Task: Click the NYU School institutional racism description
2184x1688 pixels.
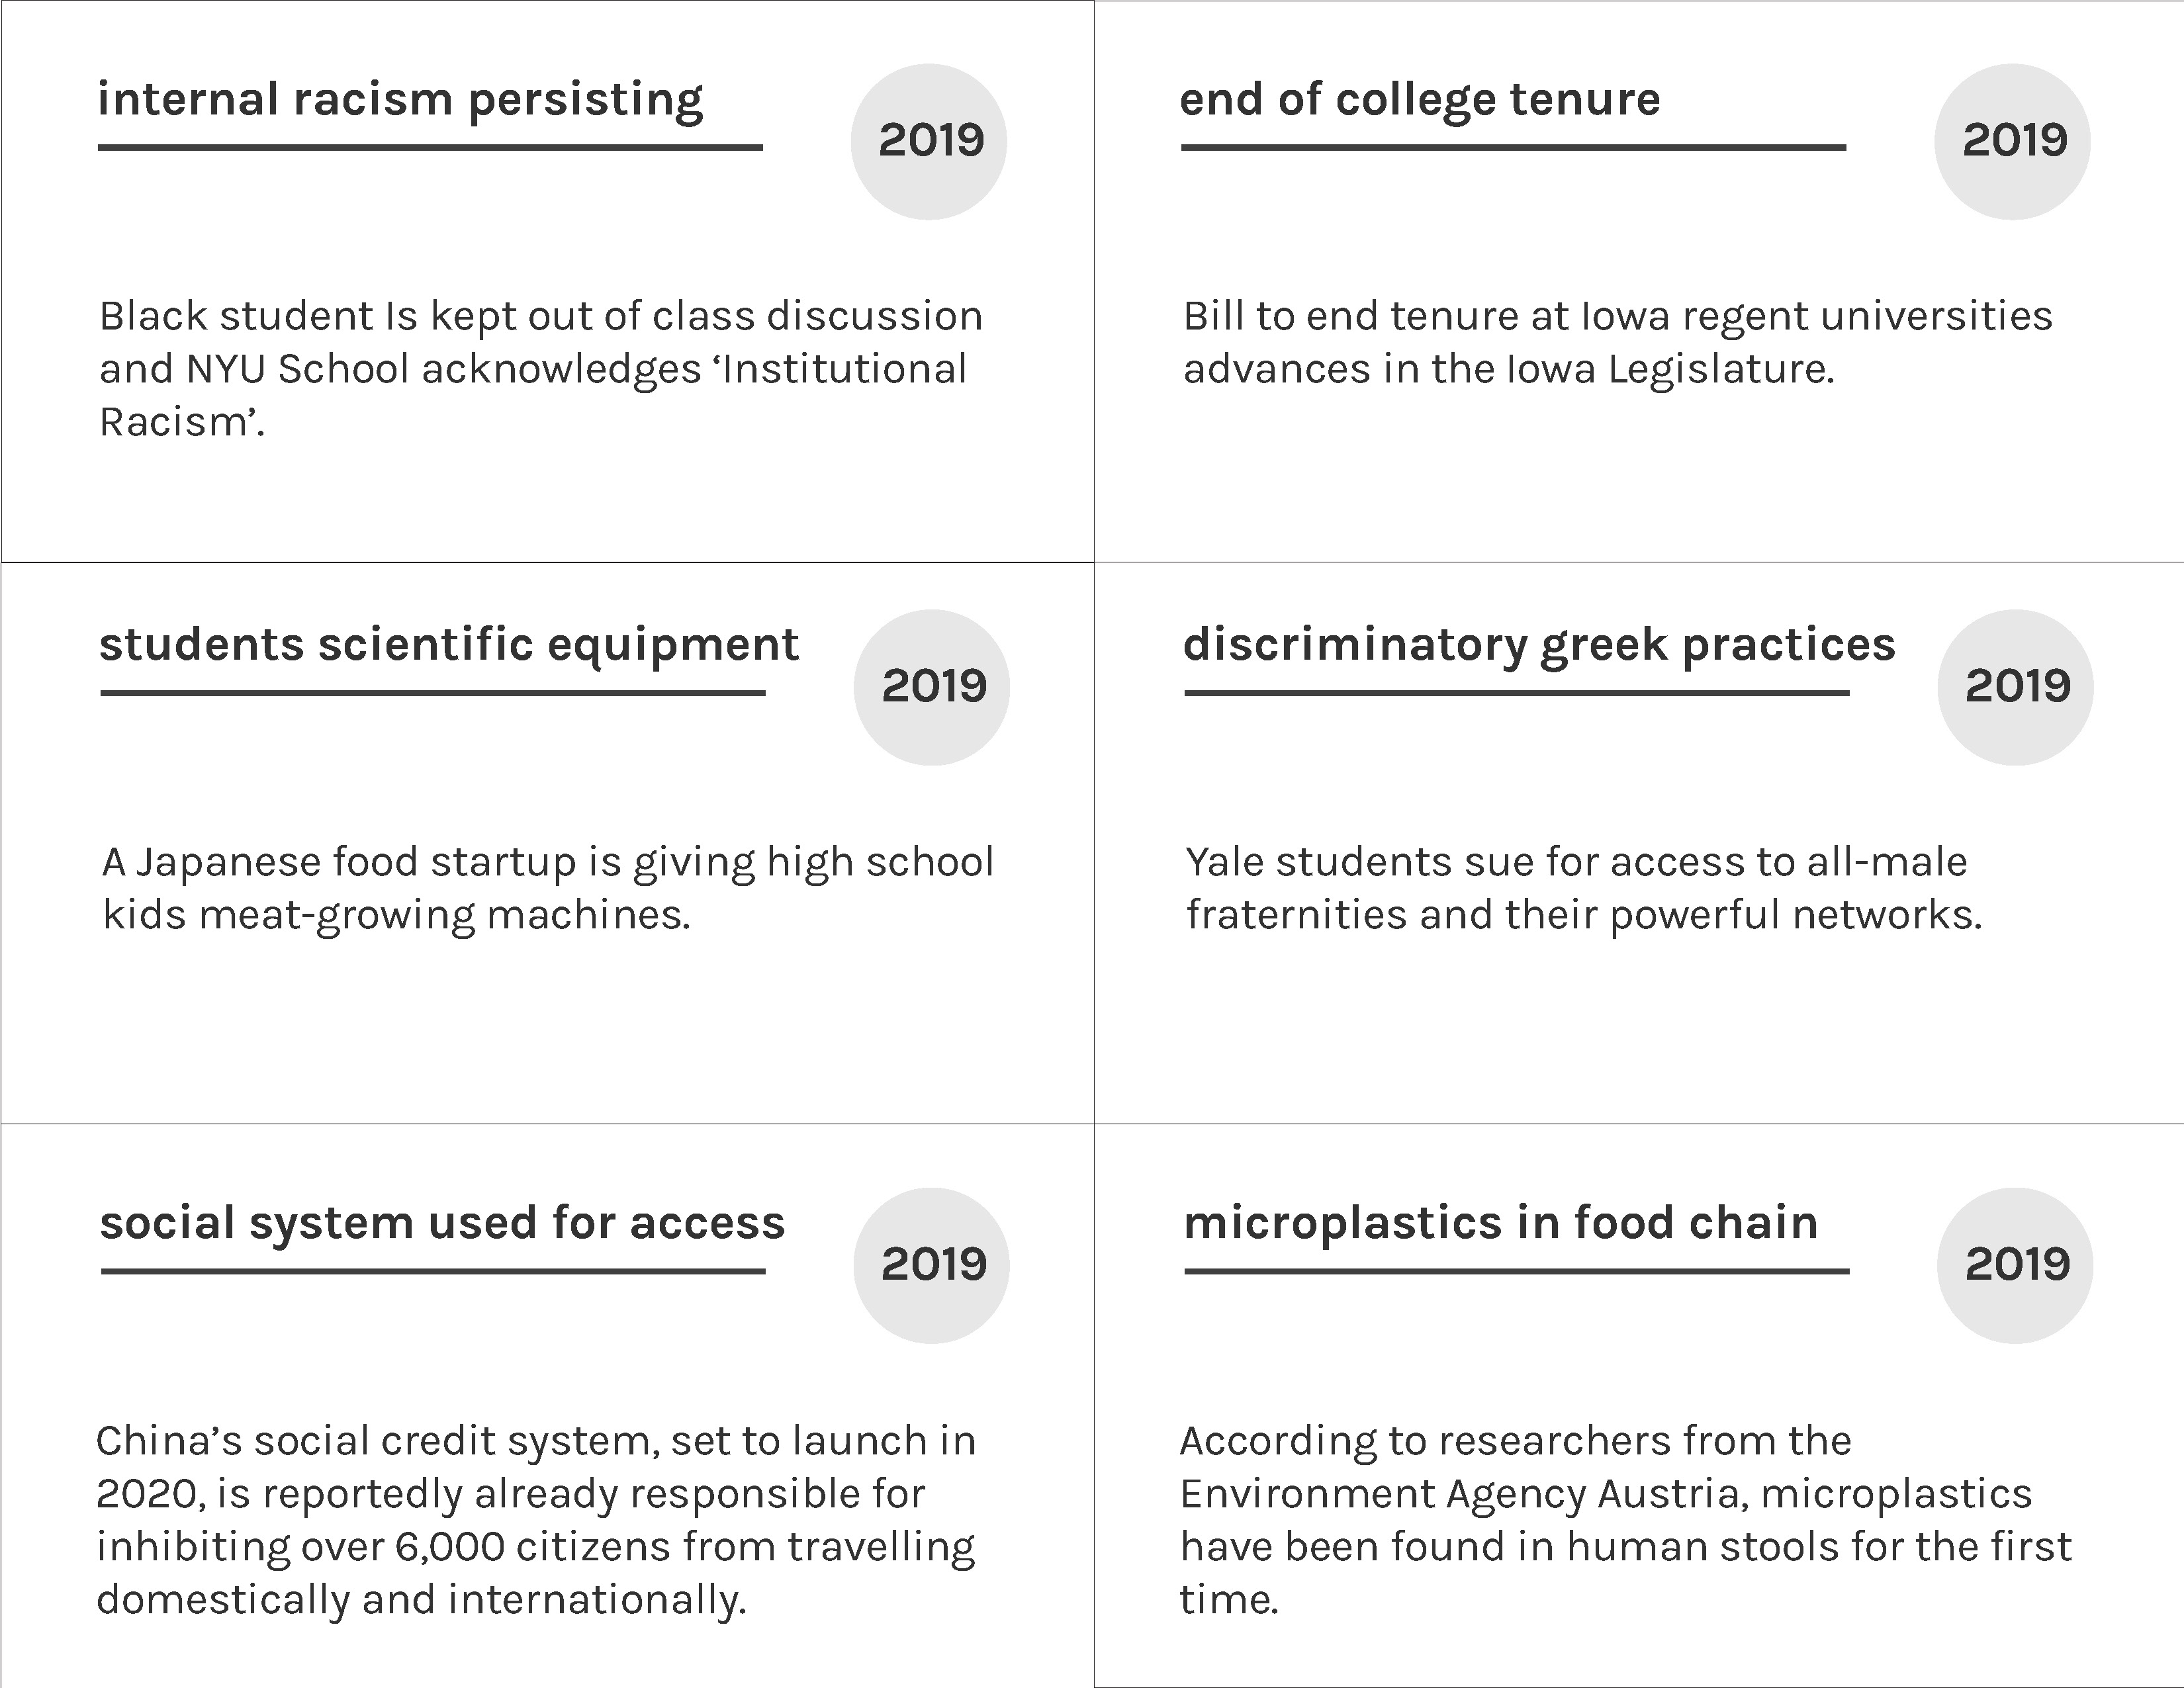Action: point(541,369)
